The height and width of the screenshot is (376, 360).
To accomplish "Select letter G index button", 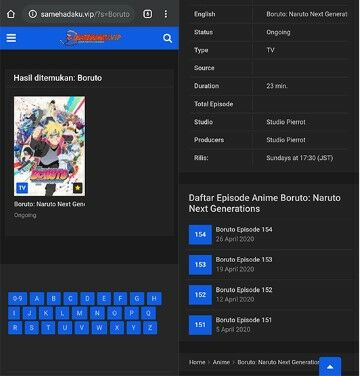I will [x=137, y=298].
